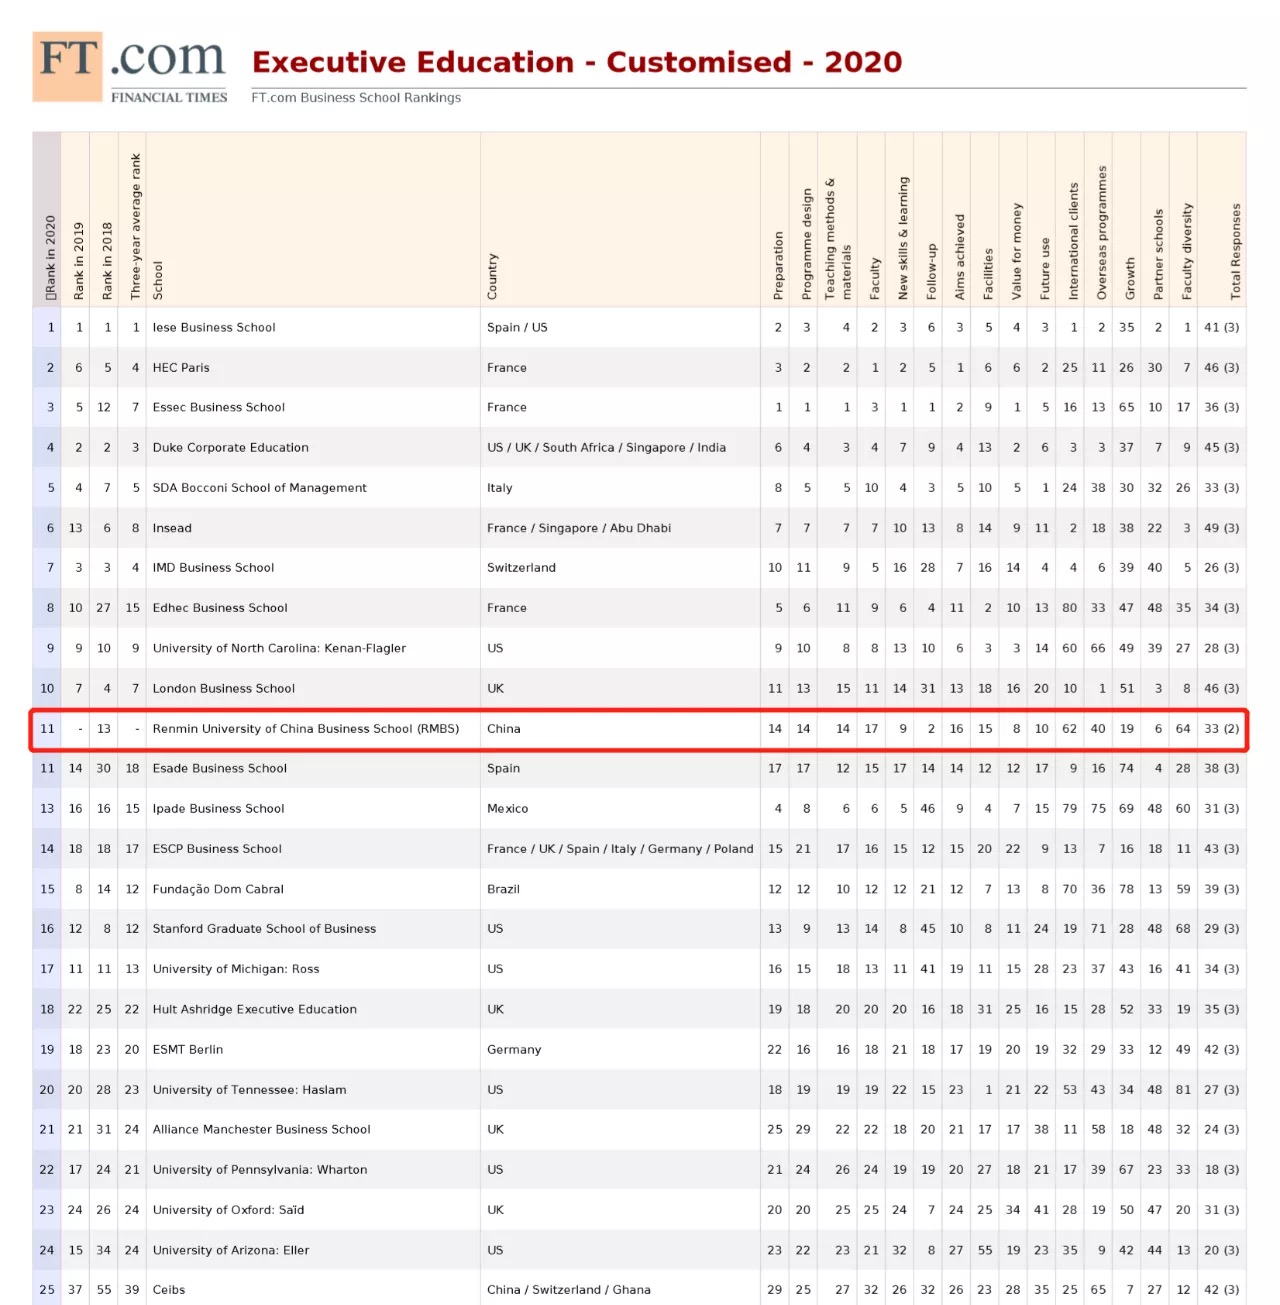Viewport: 1280px width, 1305px height.
Task: Click the 'Rank in 2019' column header
Action: tap(79, 260)
